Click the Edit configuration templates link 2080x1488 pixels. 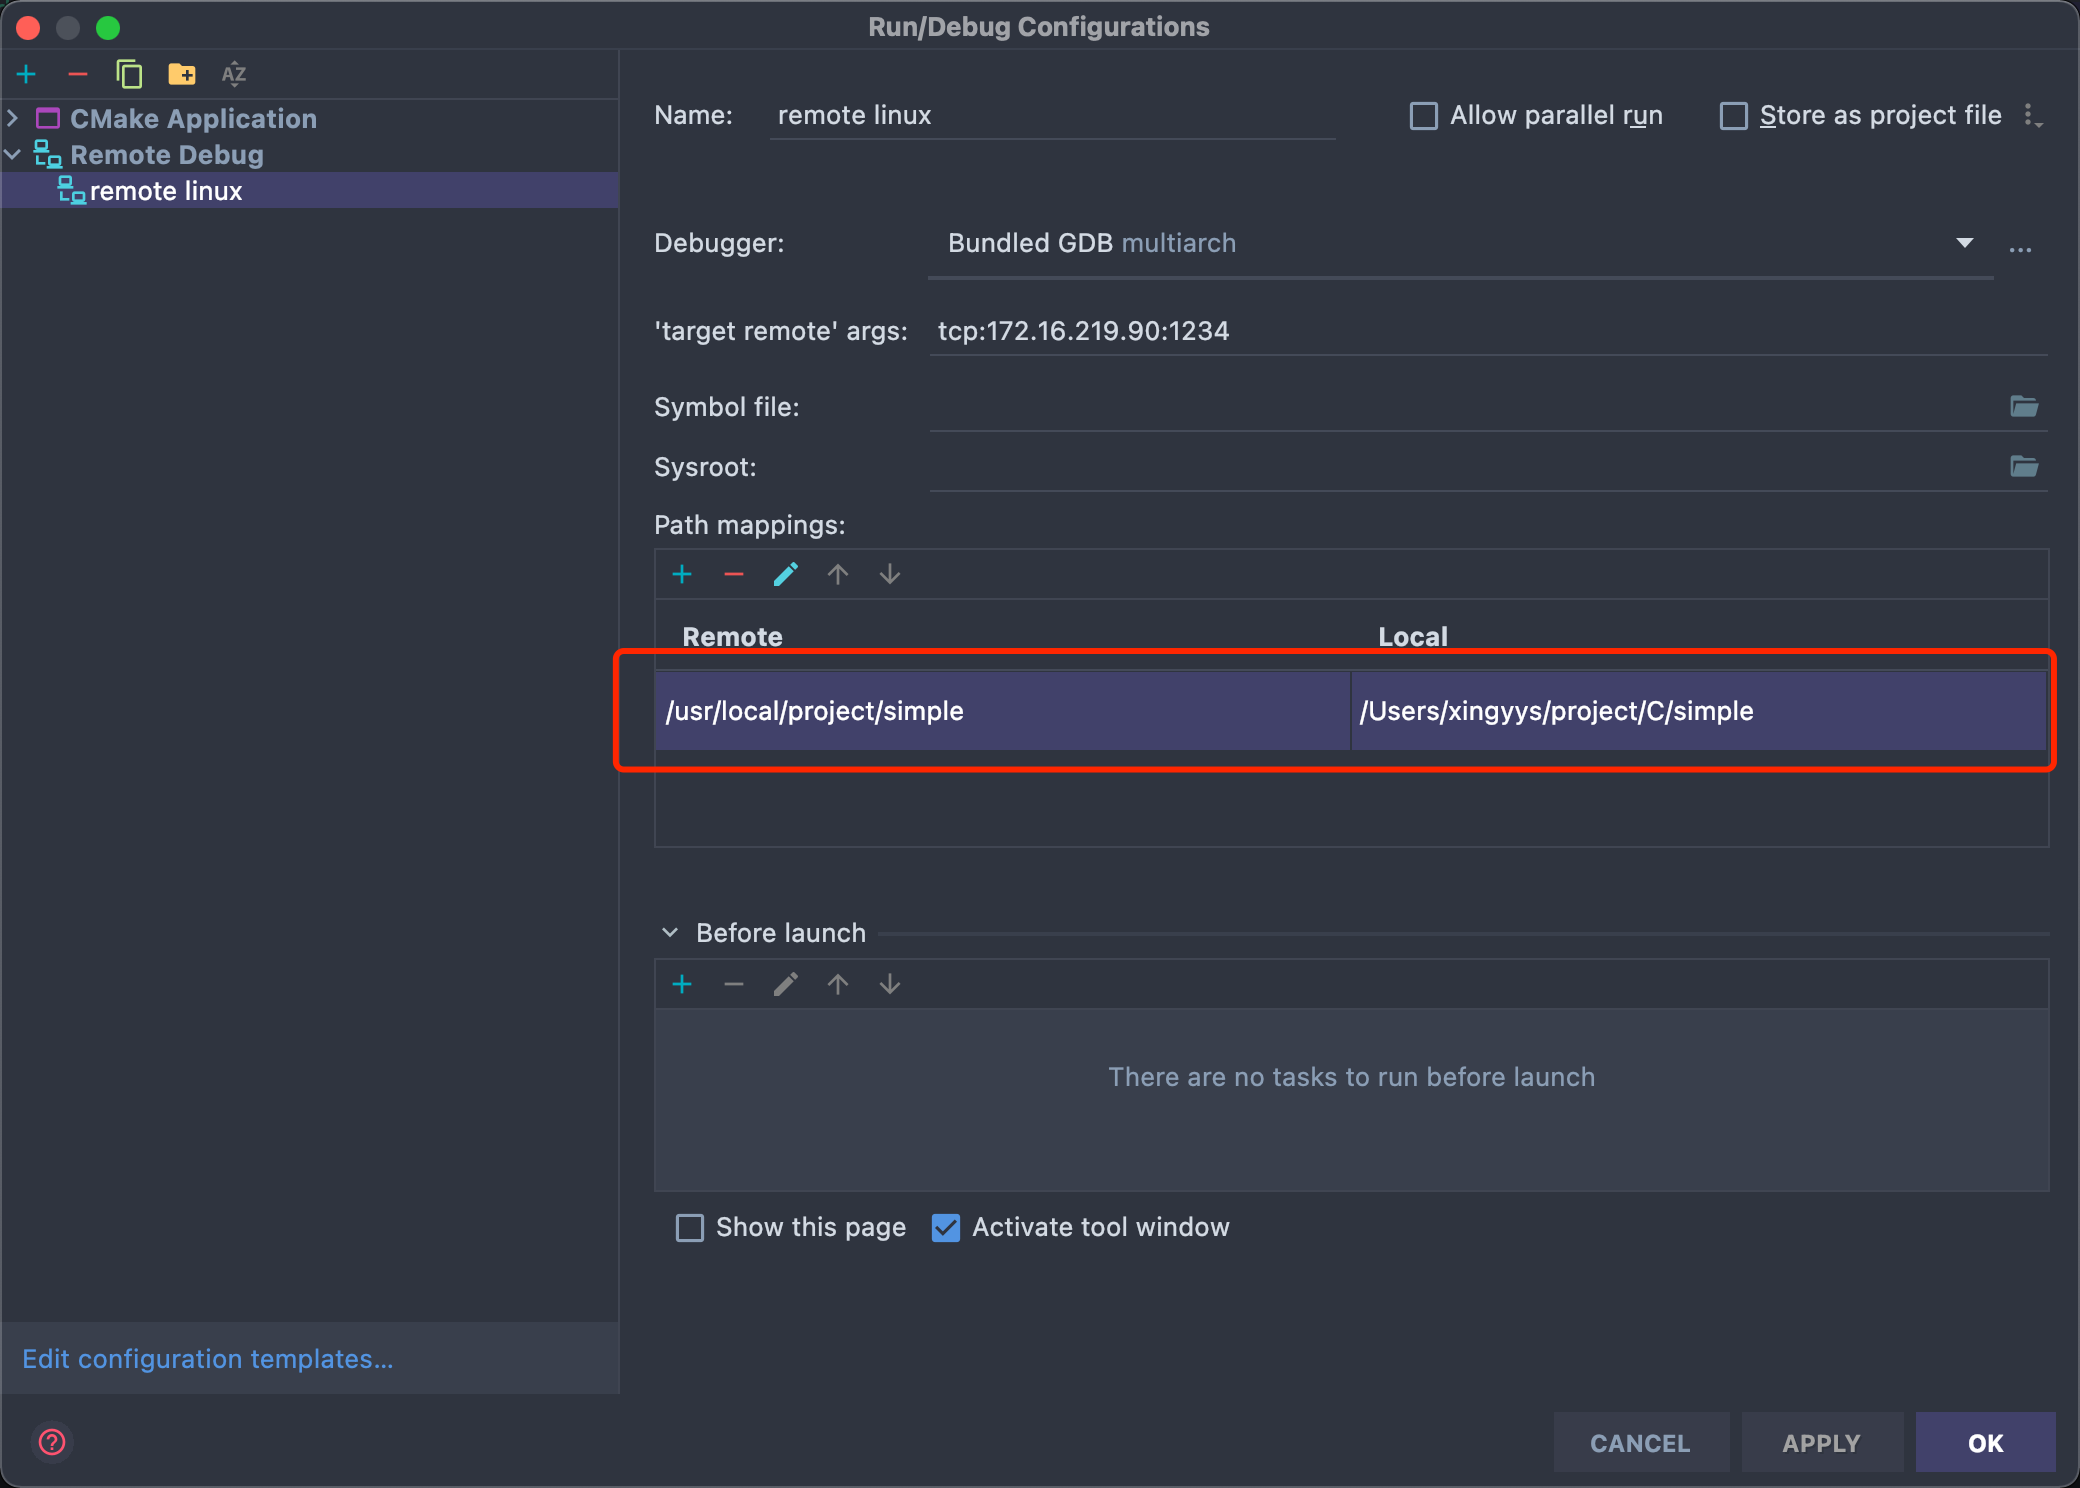click(208, 1359)
